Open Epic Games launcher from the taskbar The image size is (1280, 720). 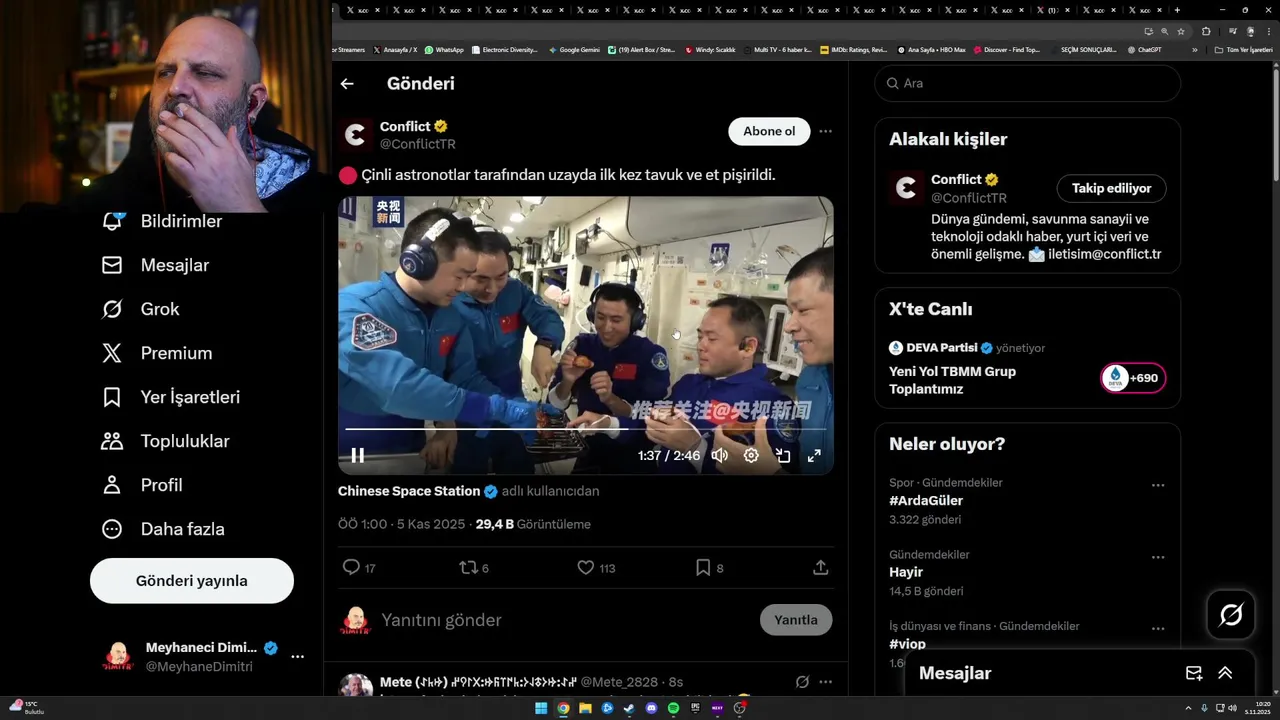point(695,708)
